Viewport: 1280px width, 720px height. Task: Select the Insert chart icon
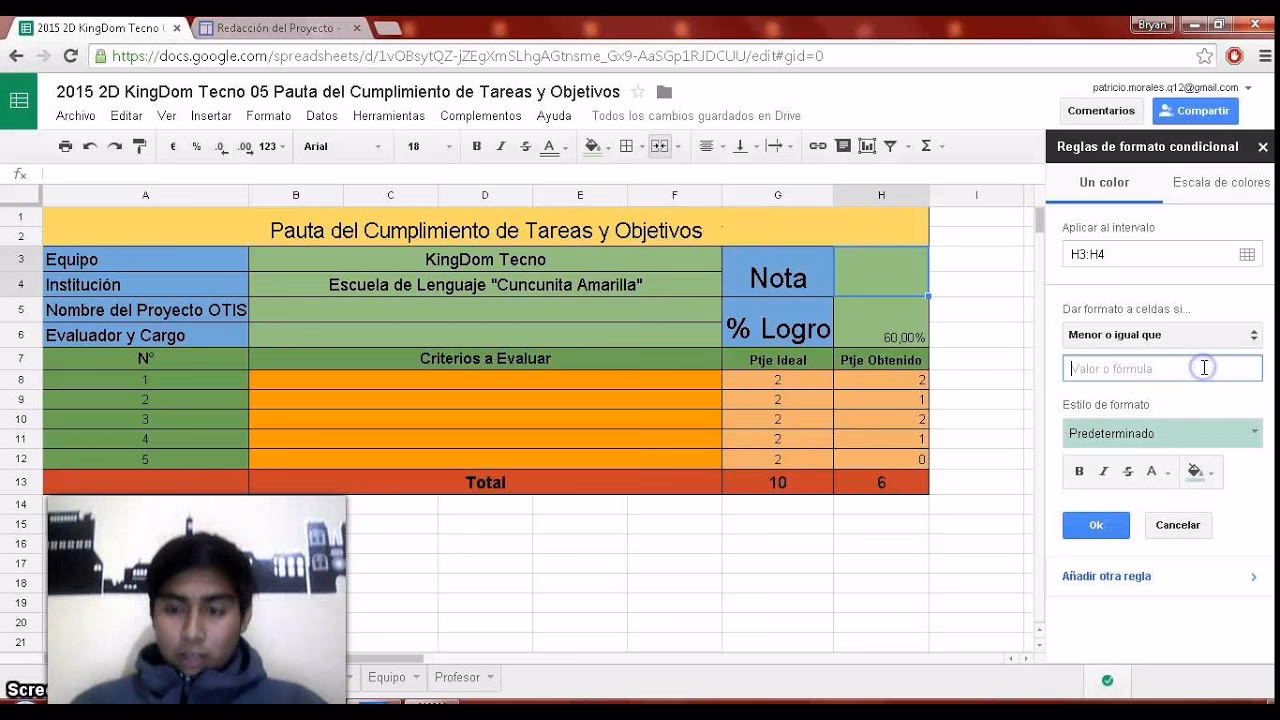click(867, 146)
